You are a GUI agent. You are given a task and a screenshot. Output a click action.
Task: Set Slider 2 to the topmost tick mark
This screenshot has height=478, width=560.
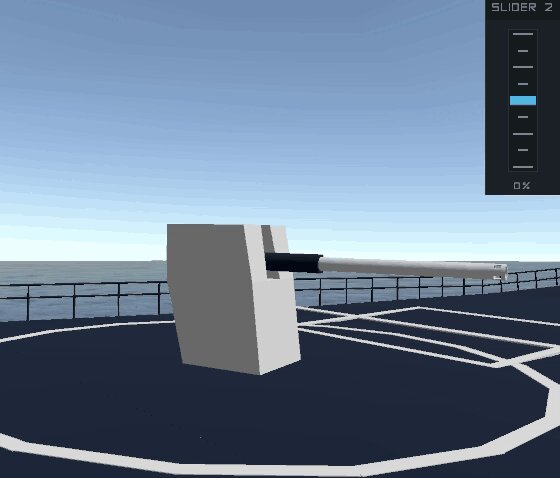click(523, 34)
